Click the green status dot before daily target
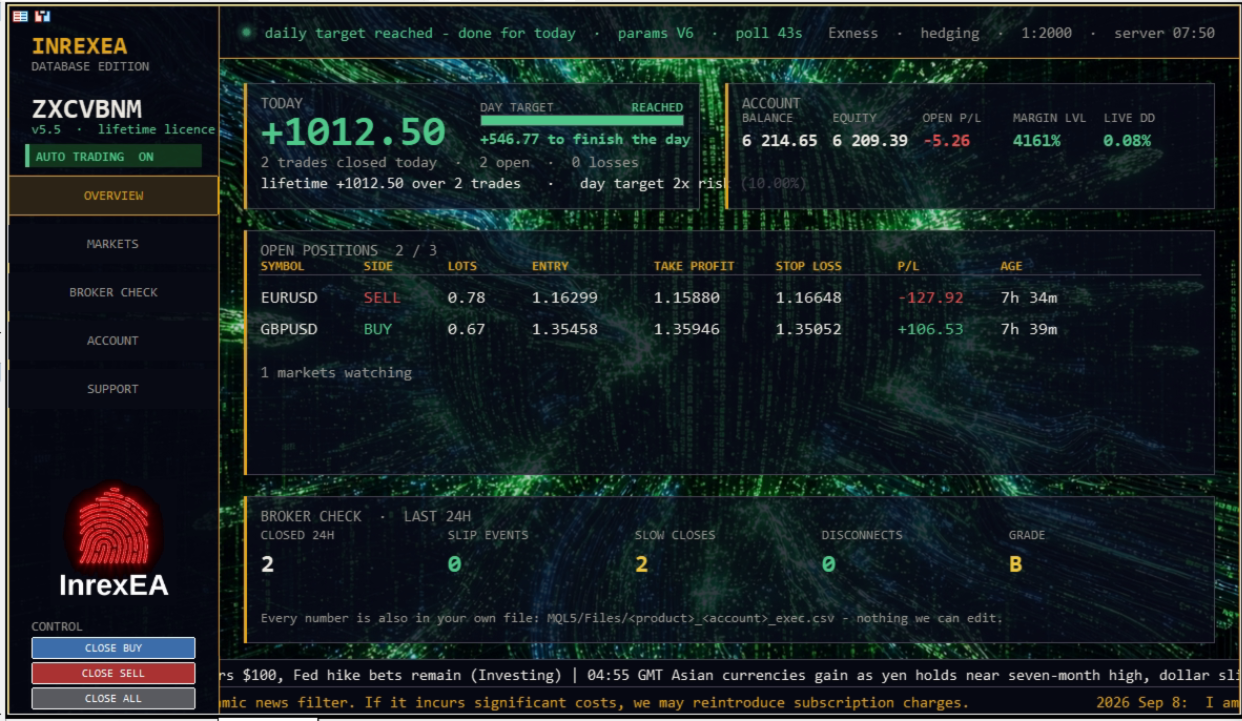The width and height of the screenshot is (1242, 721). 246,33
